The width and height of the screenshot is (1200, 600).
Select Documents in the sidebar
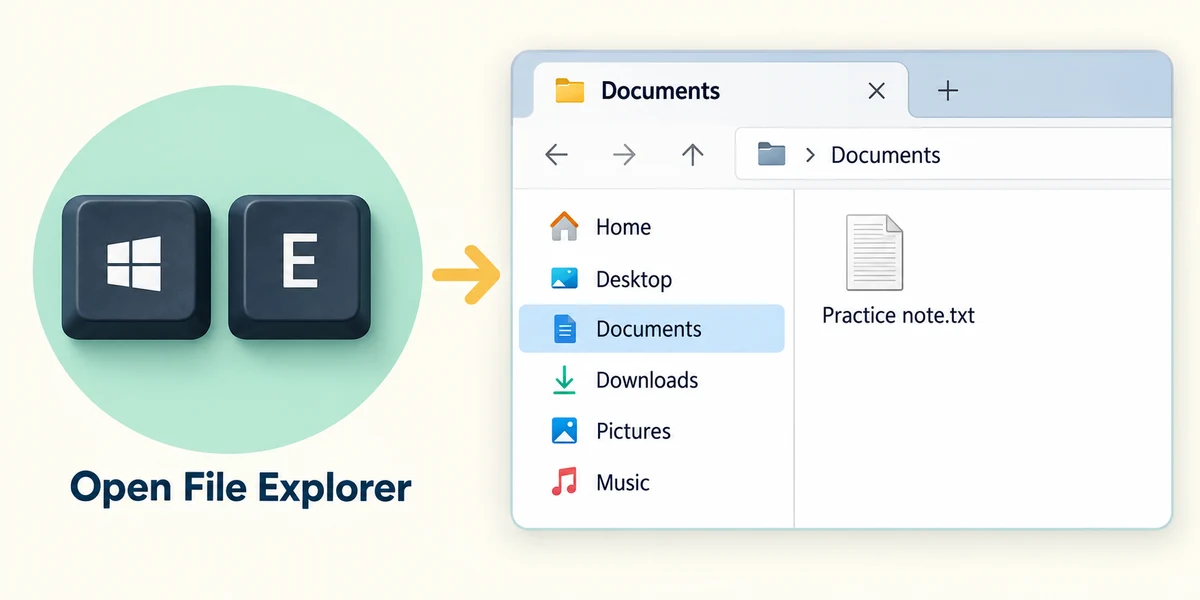coord(651,329)
